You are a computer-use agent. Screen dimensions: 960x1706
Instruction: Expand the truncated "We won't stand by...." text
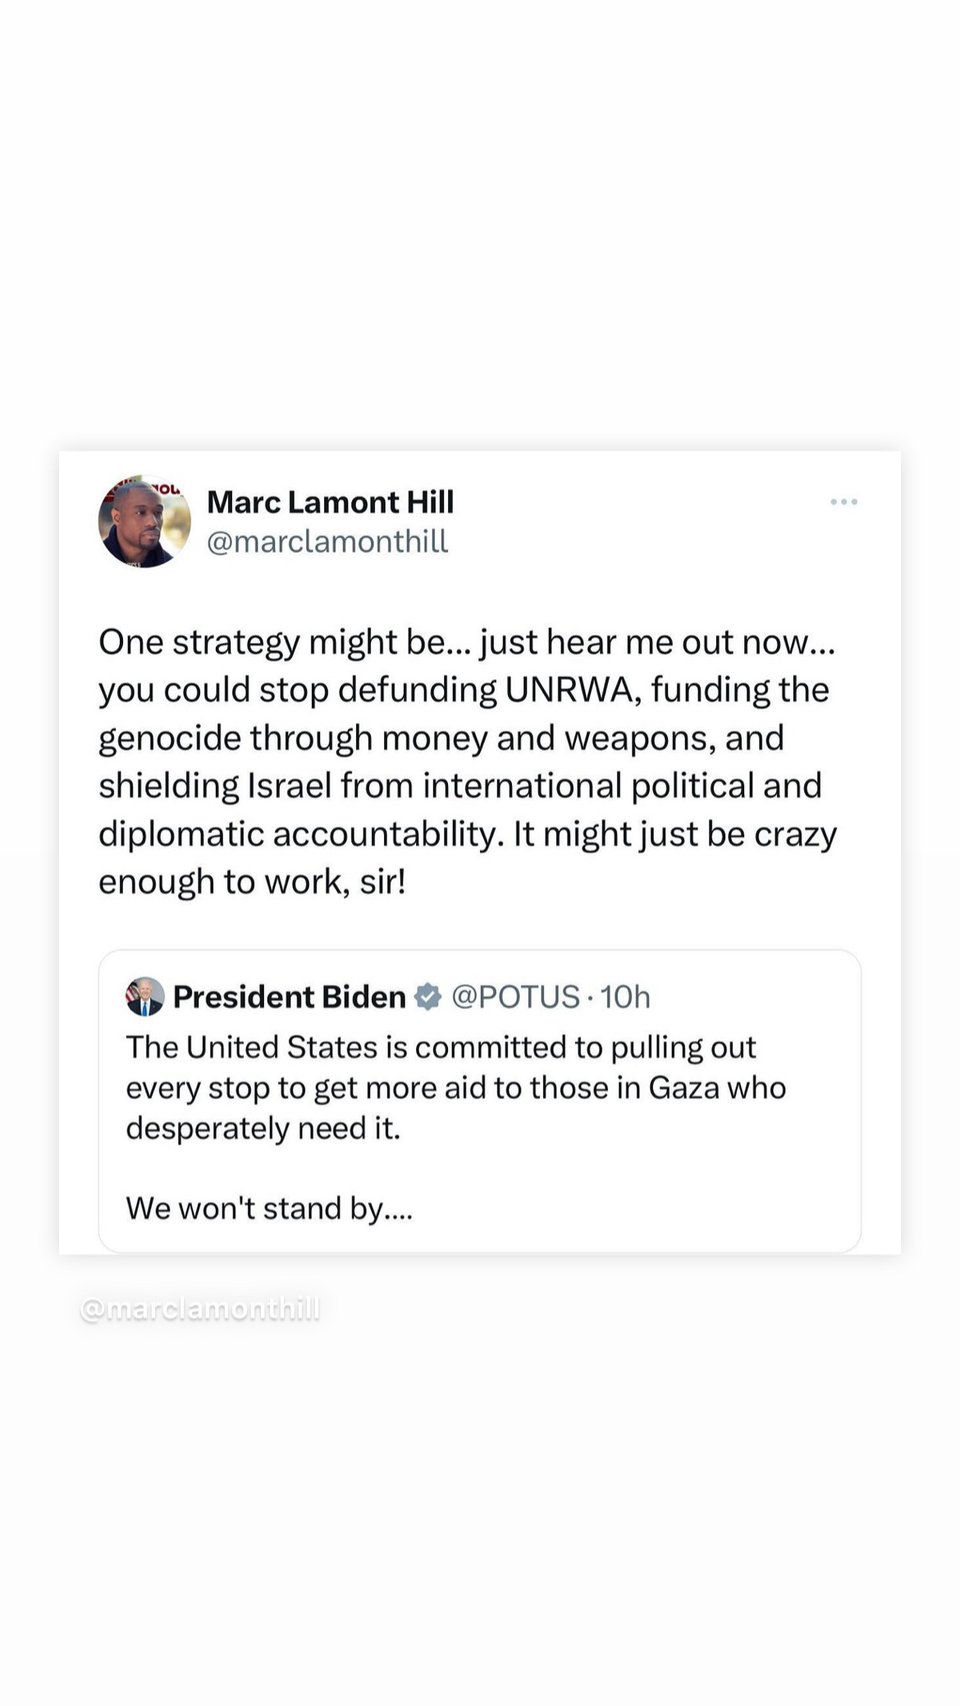click(269, 1208)
